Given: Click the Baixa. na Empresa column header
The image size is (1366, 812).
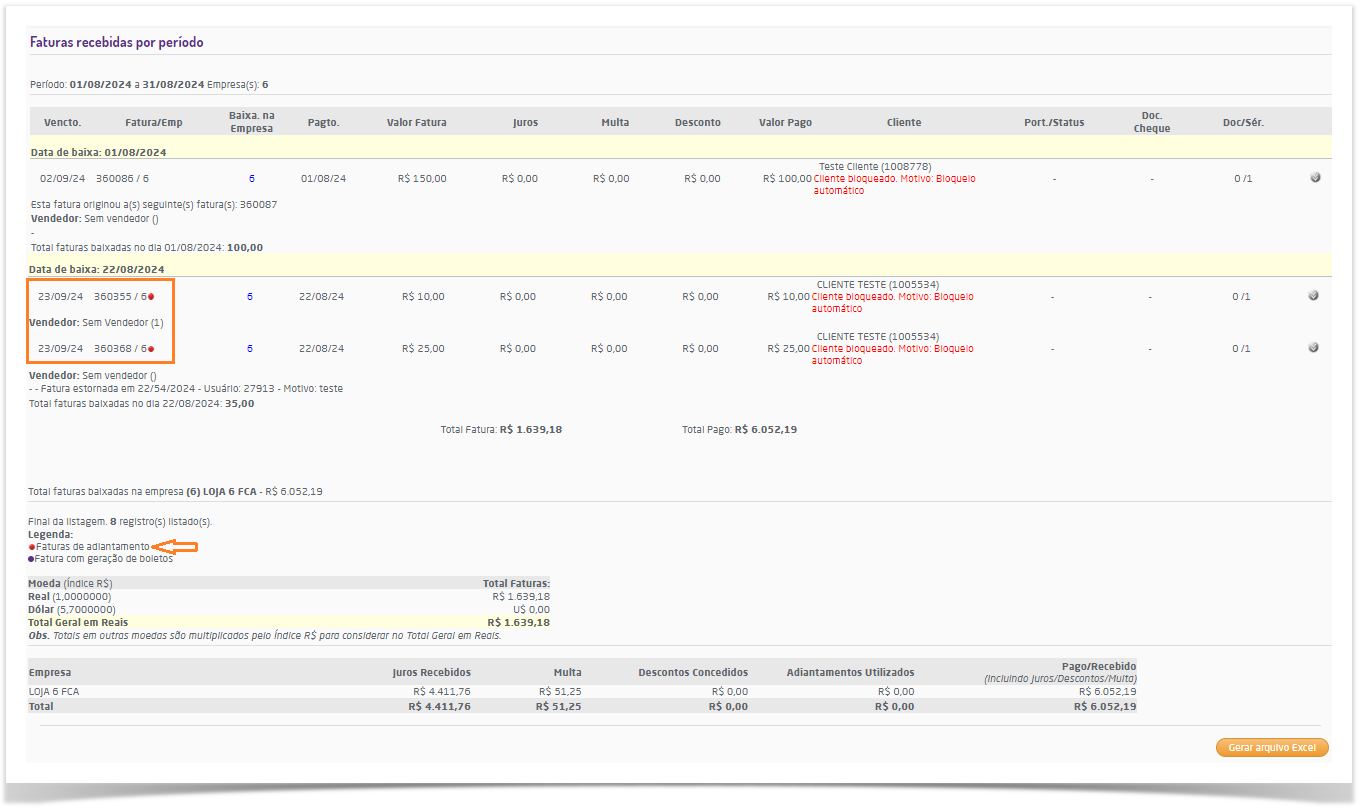Looking at the screenshot, I should pyautogui.click(x=252, y=122).
